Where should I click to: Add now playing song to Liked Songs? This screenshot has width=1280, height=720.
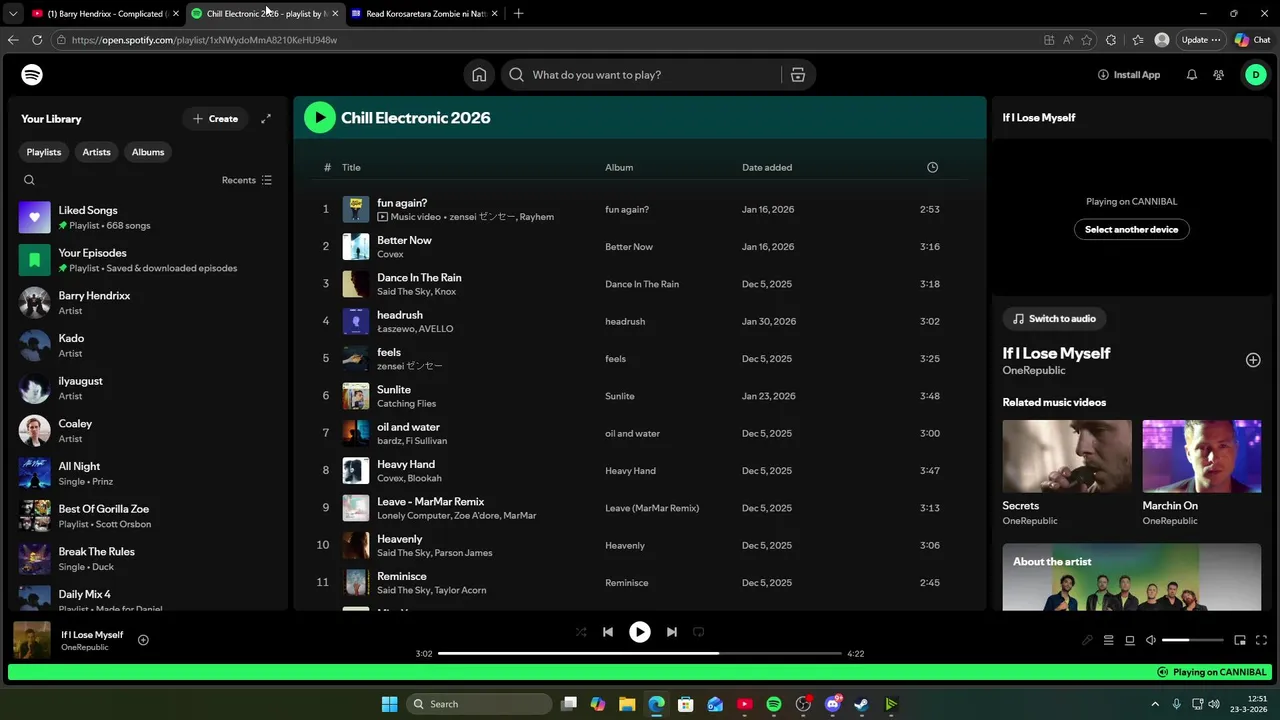[x=143, y=640]
